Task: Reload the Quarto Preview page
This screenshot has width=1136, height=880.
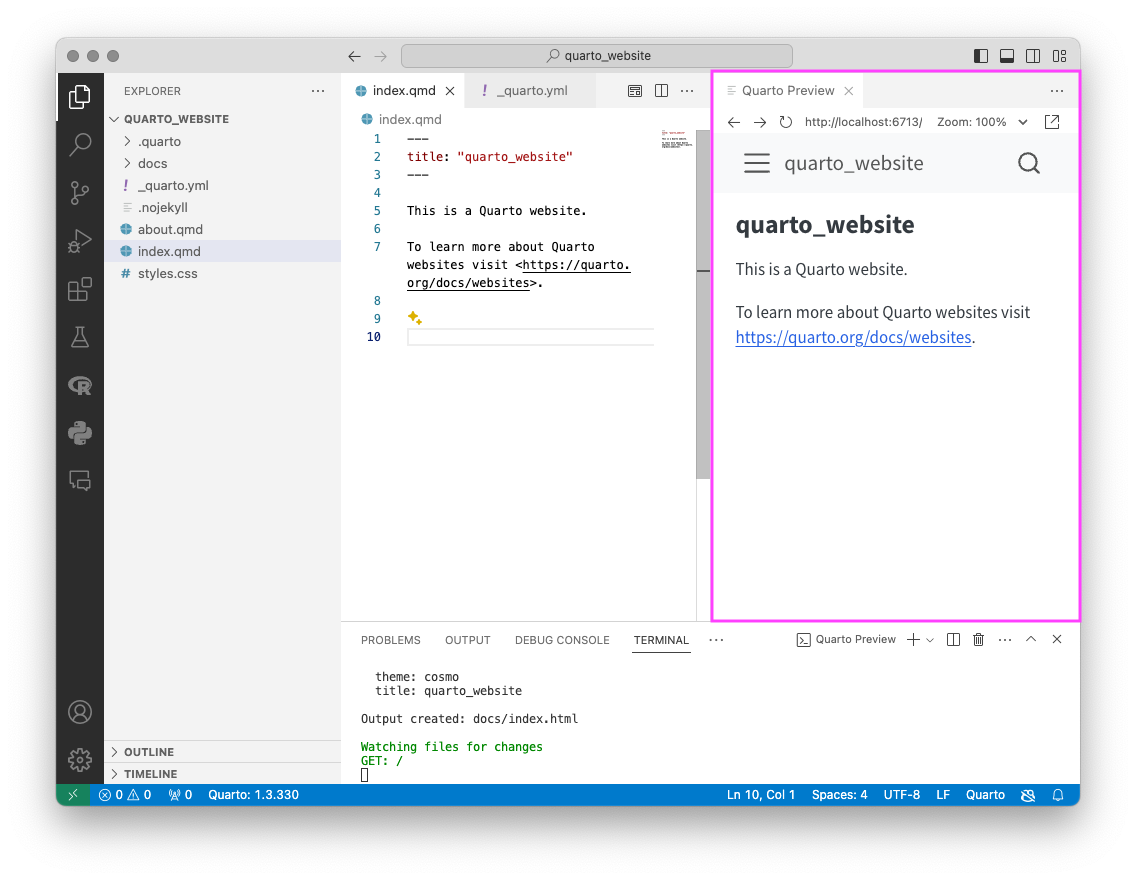Action: (x=785, y=122)
